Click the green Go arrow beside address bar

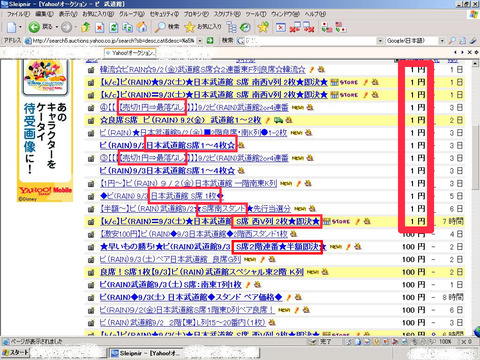tap(210, 41)
